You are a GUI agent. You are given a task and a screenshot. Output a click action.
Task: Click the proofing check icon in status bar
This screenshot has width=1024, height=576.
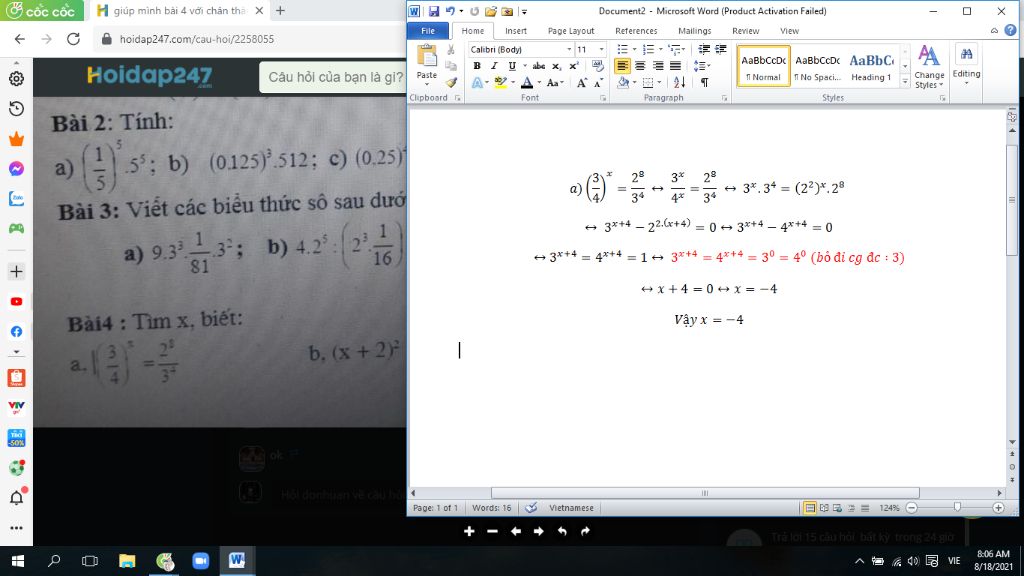[x=531, y=507]
